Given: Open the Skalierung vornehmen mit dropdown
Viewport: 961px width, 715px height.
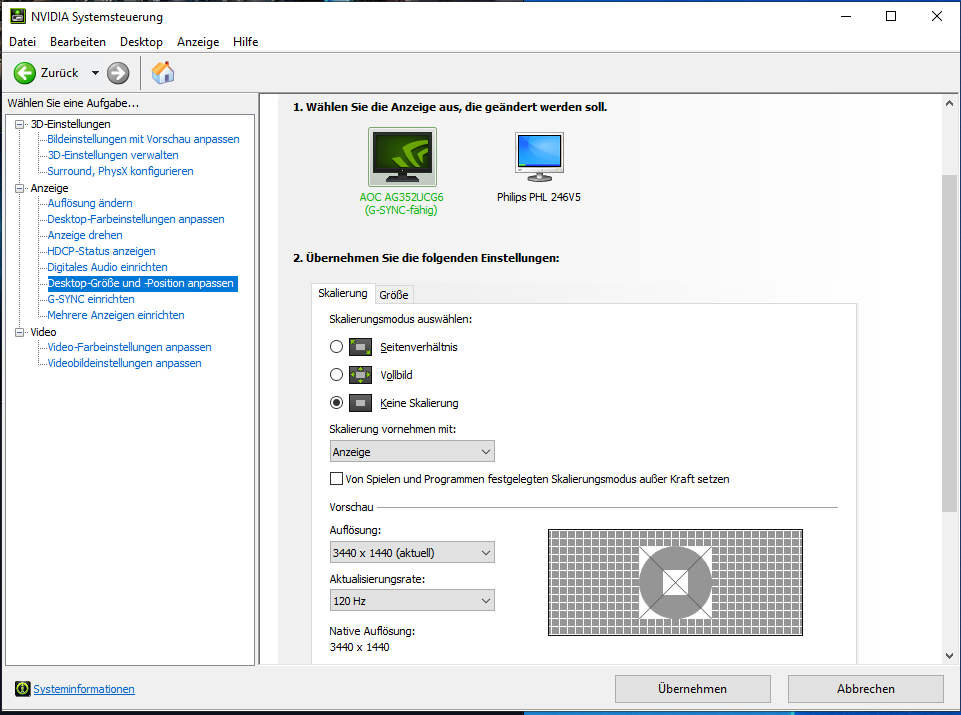Looking at the screenshot, I should coord(412,452).
